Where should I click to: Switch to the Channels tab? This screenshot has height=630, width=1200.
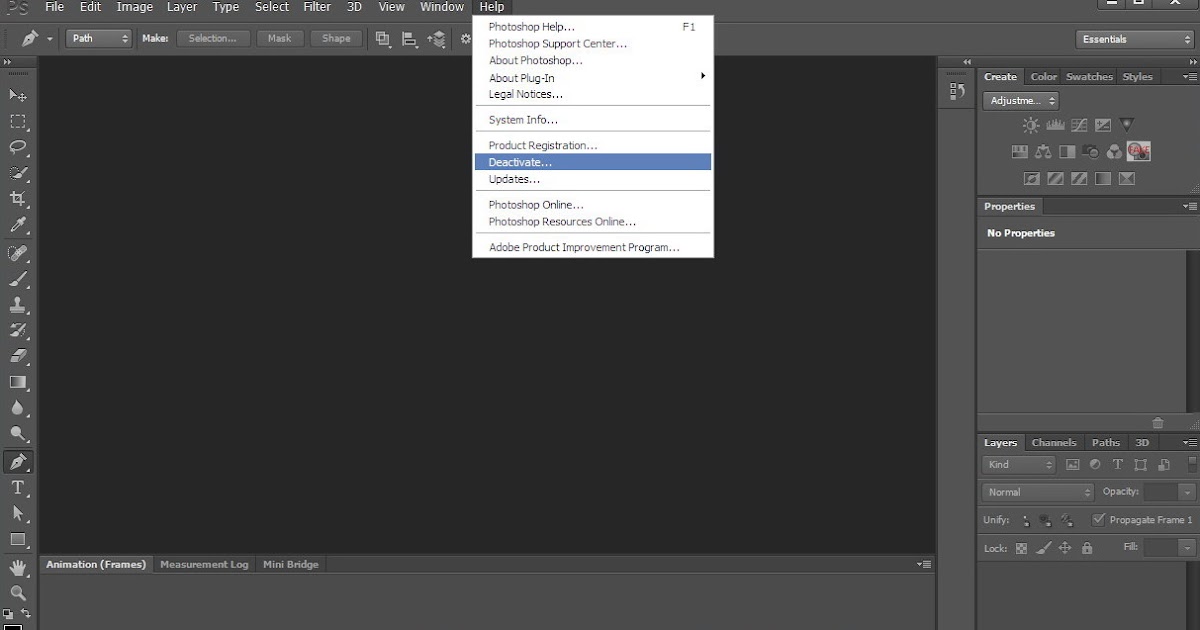1054,443
